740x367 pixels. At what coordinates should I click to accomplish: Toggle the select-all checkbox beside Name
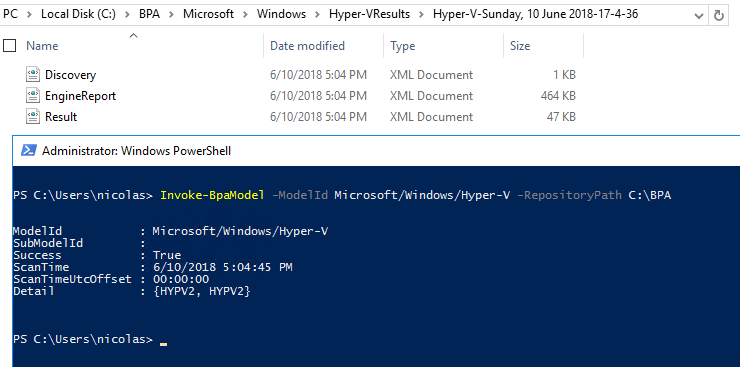pos(9,46)
